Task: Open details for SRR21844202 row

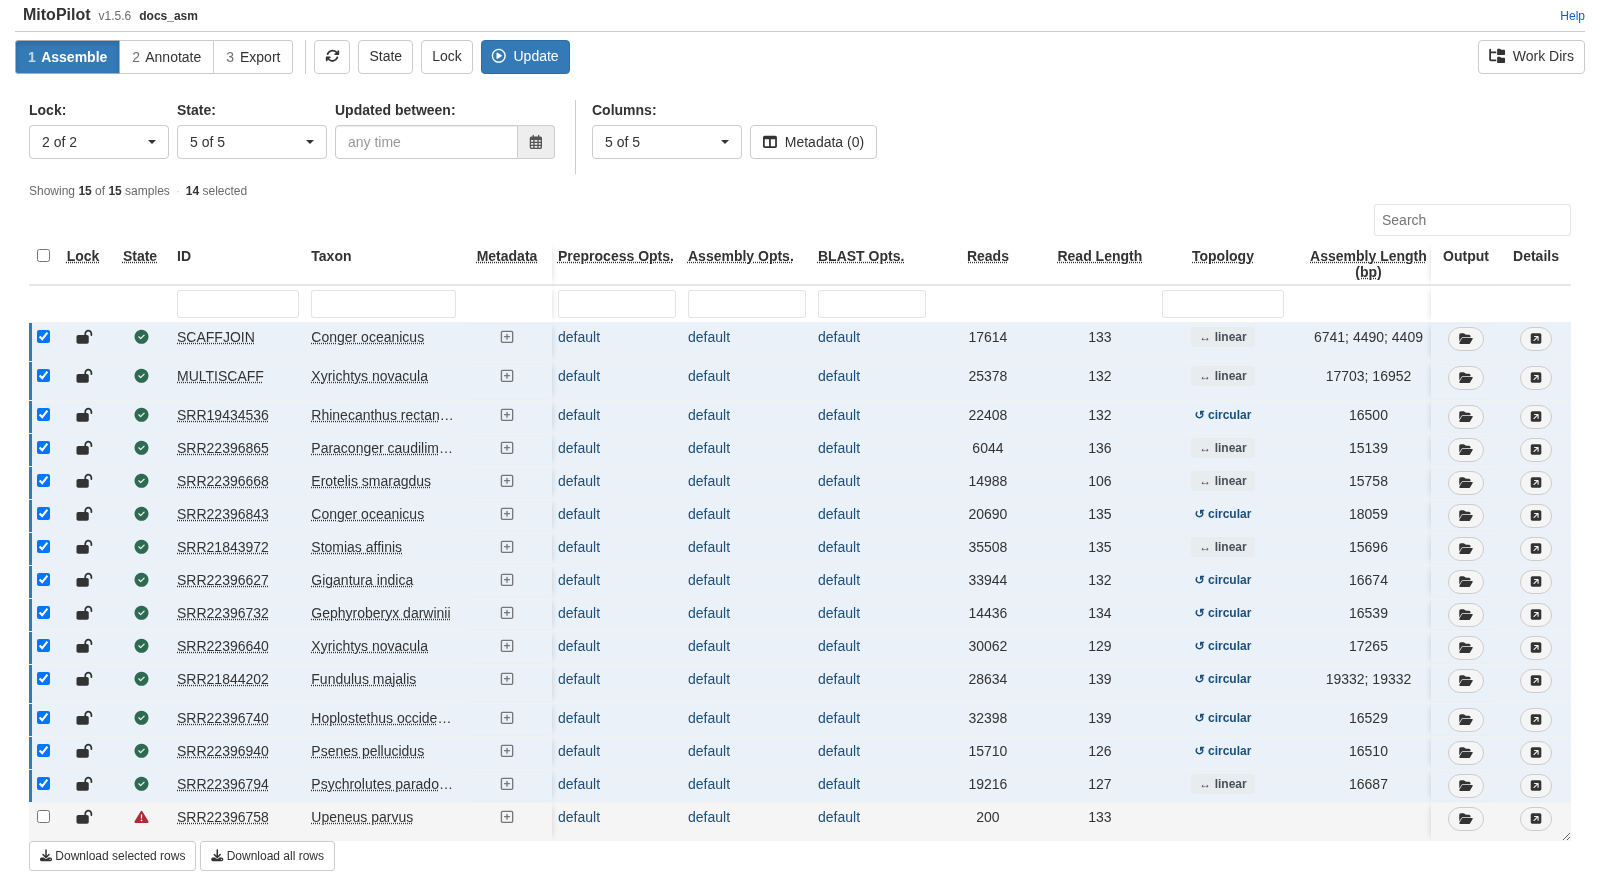Action: click(1536, 681)
